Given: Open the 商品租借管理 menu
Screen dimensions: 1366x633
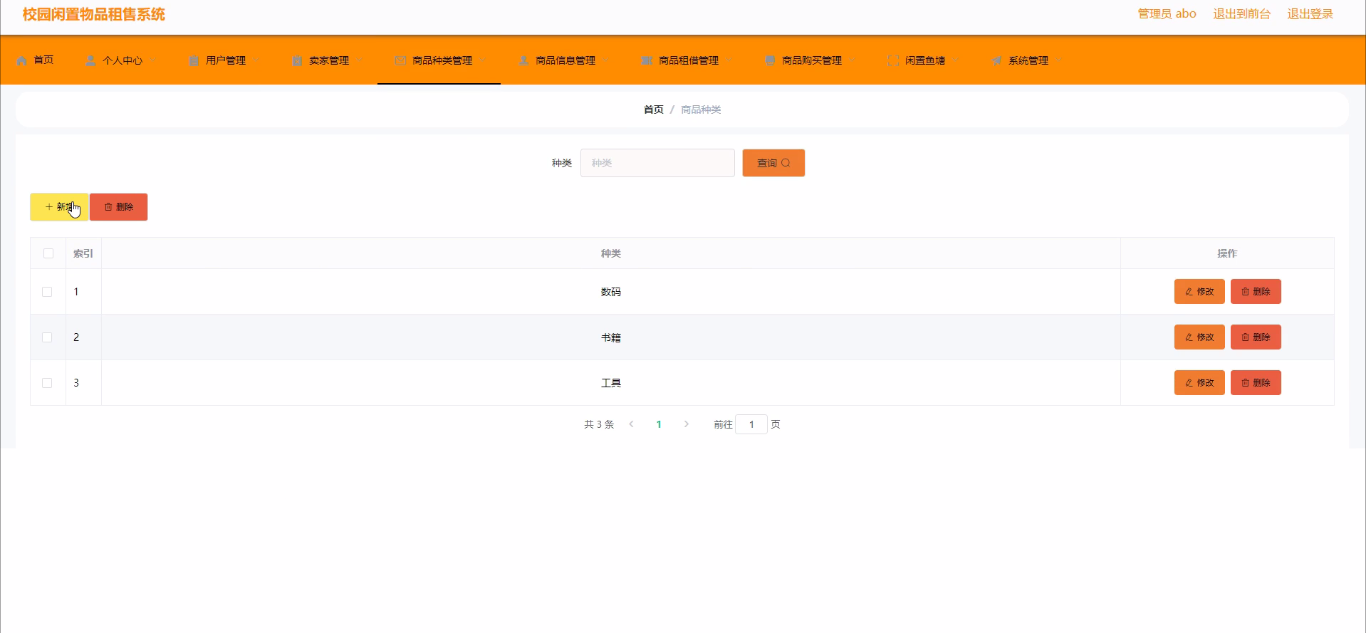Looking at the screenshot, I should (x=688, y=61).
